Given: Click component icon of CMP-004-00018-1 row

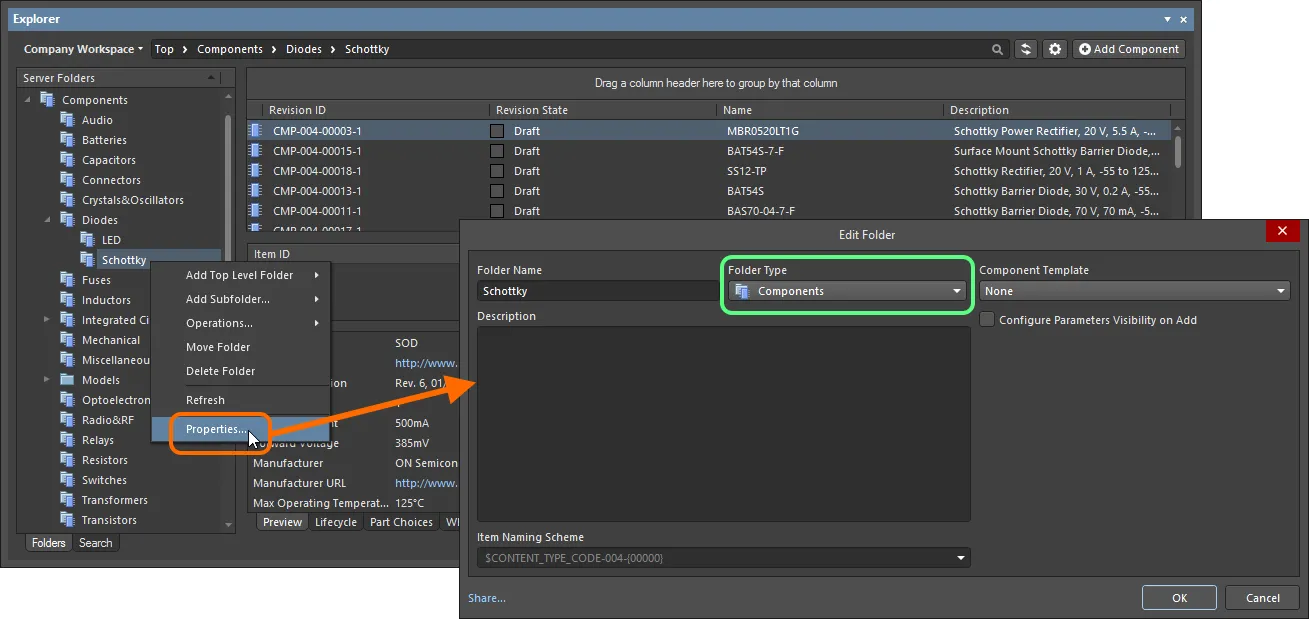Looking at the screenshot, I should pyautogui.click(x=256, y=170).
